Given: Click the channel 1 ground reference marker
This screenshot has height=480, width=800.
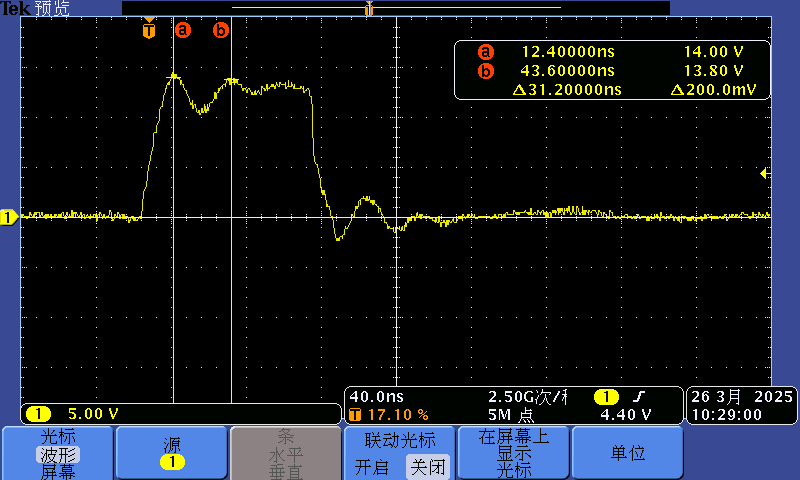Looking at the screenshot, I should (x=9, y=217).
